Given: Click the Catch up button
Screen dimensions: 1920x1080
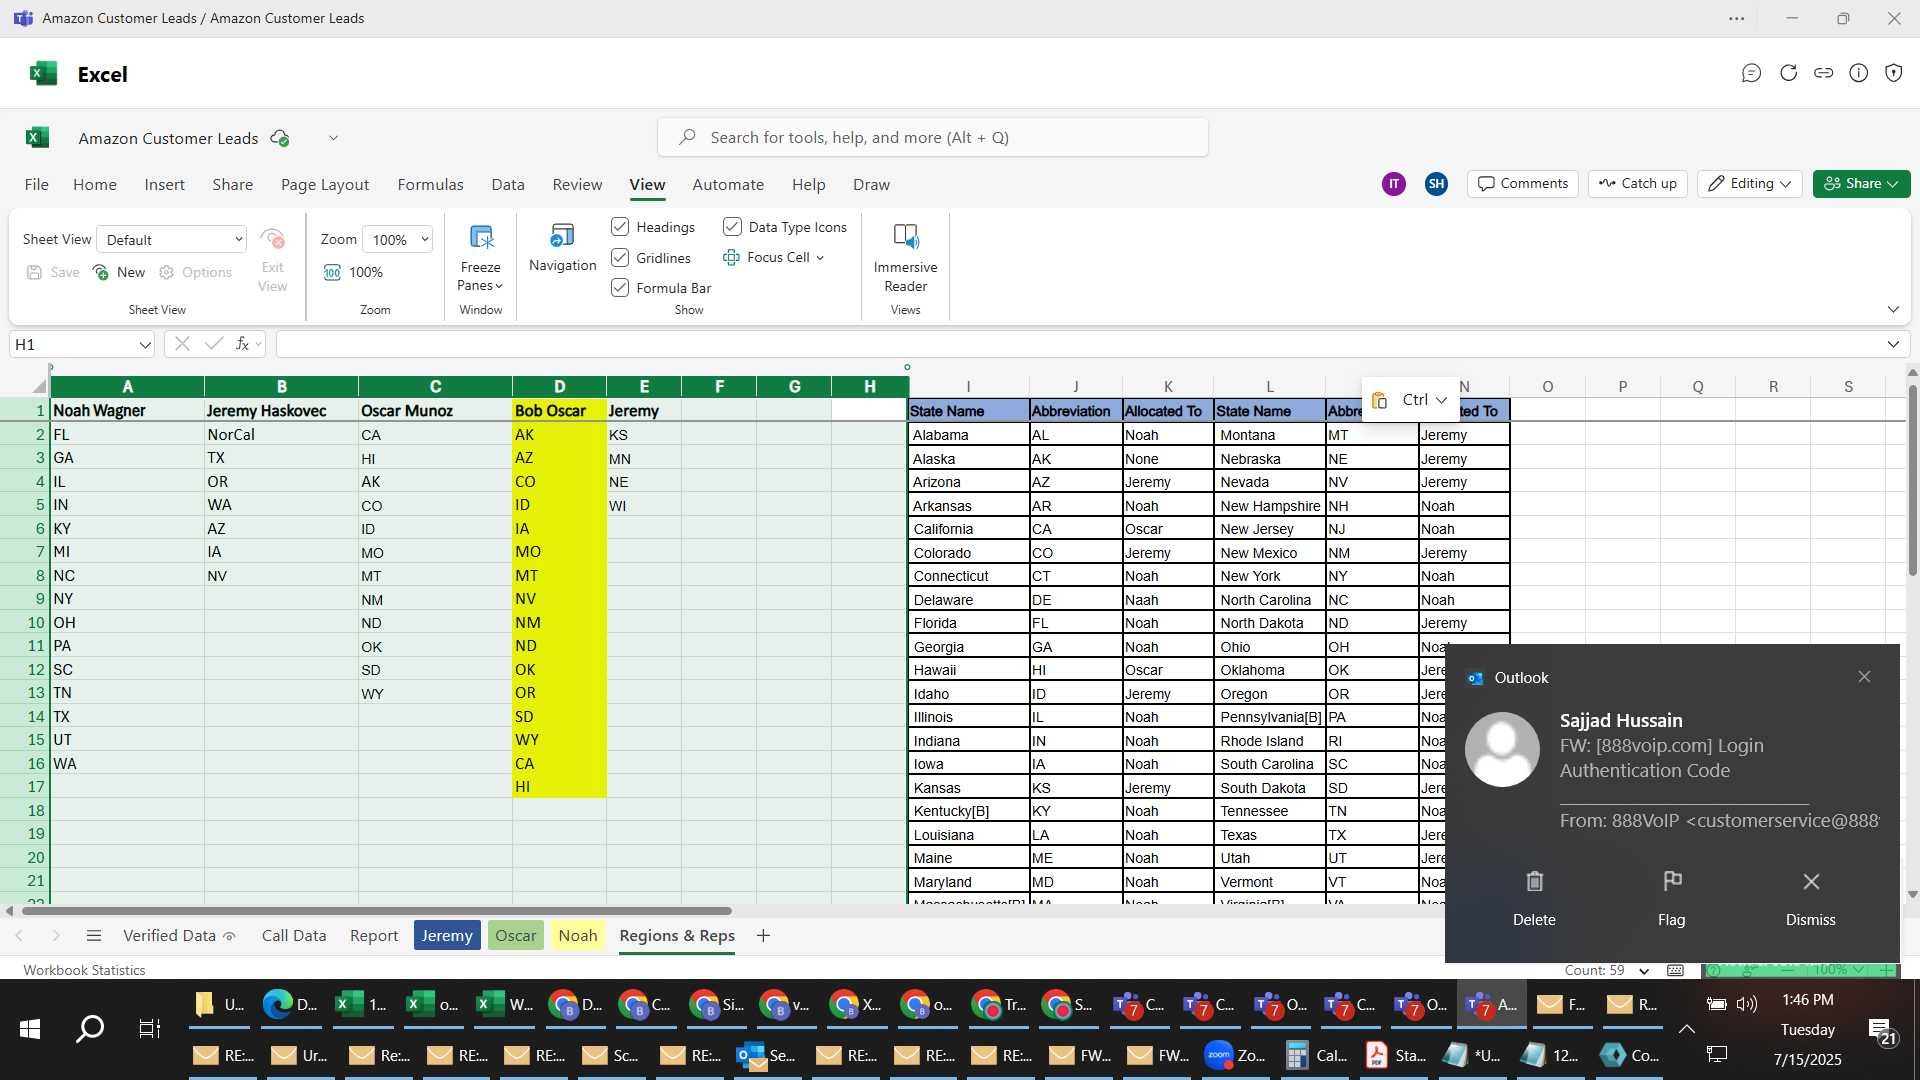Looking at the screenshot, I should point(1637,184).
